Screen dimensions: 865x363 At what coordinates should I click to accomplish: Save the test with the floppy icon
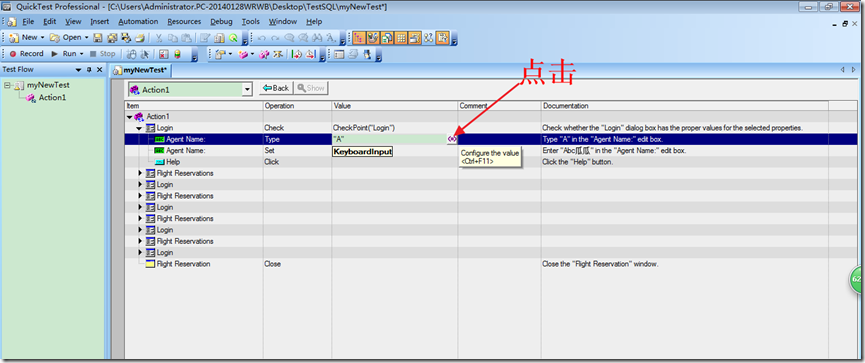point(98,38)
